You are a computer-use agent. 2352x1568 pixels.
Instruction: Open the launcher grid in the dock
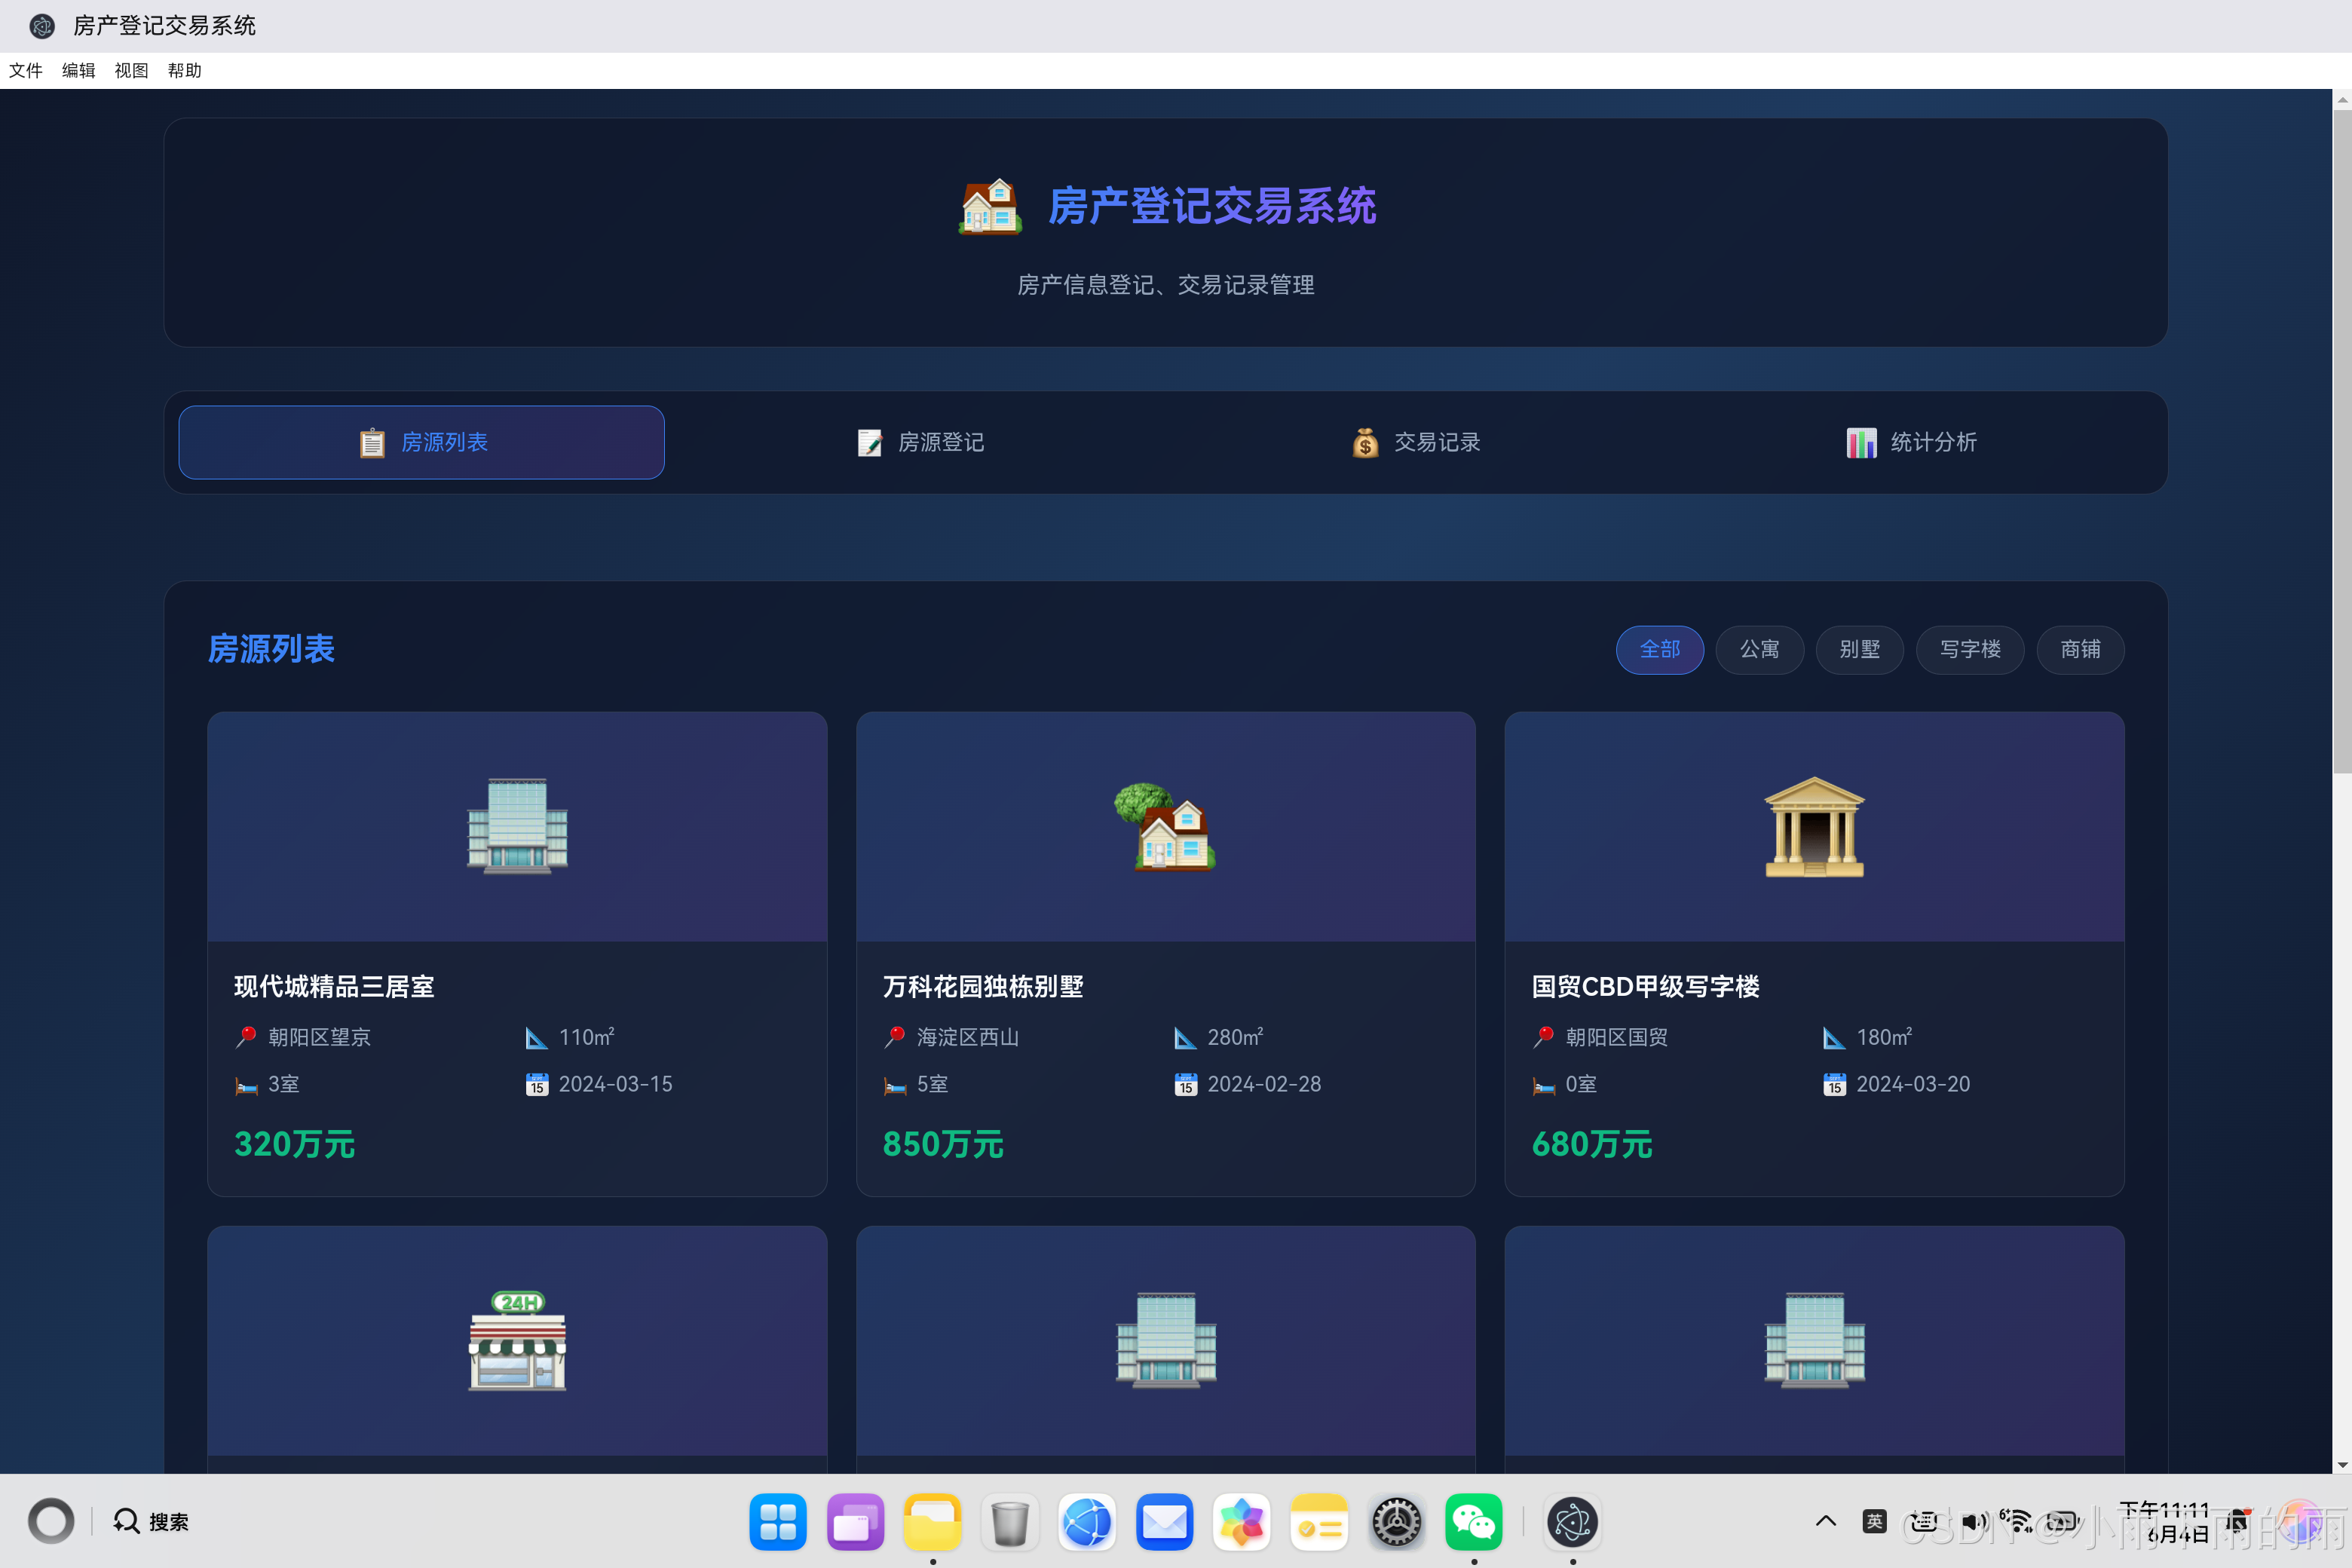[778, 1522]
